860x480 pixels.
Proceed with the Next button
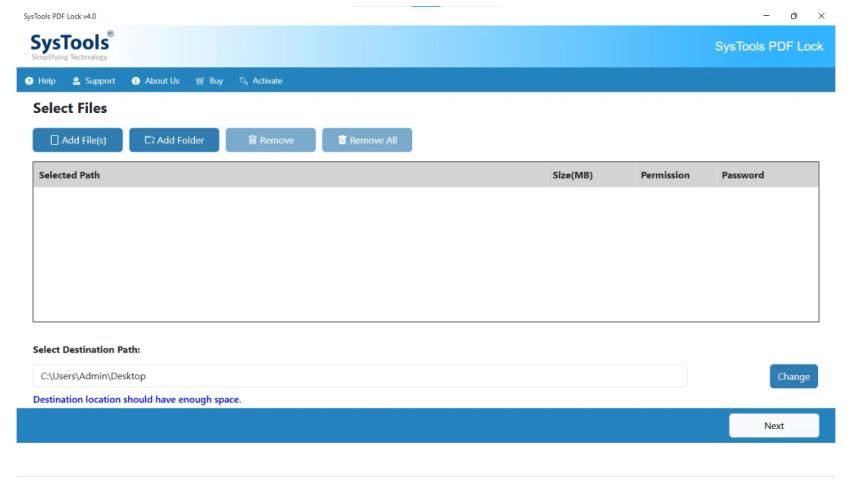(773, 425)
